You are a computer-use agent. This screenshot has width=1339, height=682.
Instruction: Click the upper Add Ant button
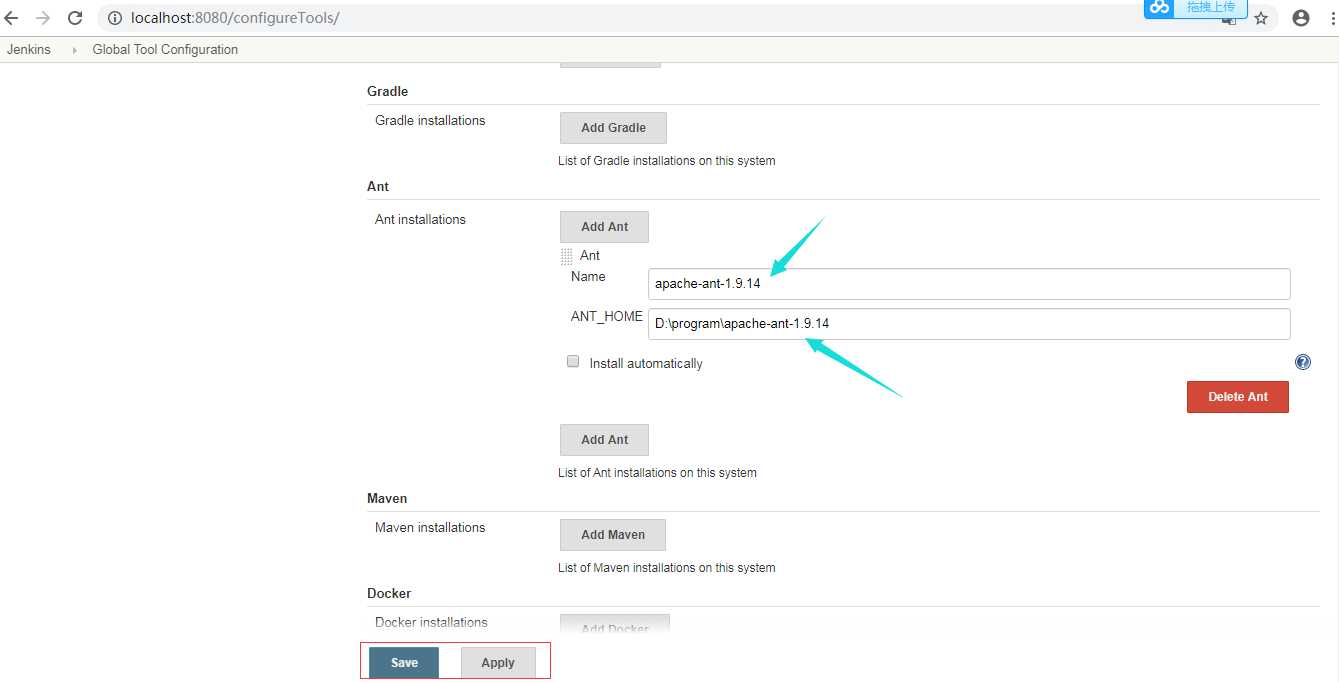pyautogui.click(x=604, y=227)
